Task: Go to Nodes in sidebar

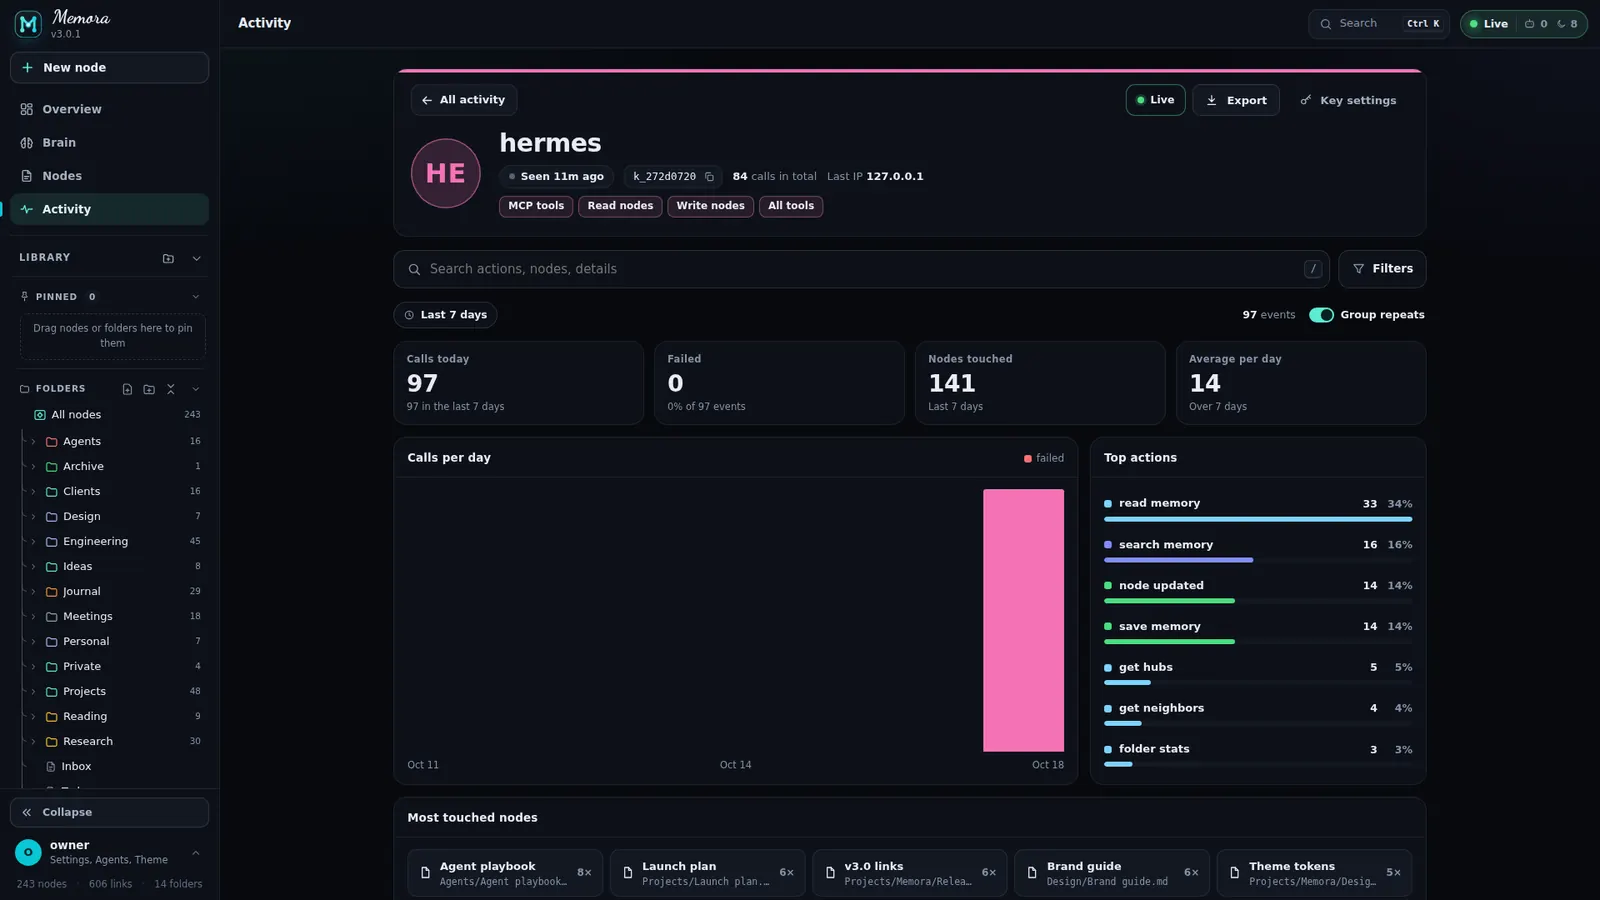Action: (x=109, y=176)
